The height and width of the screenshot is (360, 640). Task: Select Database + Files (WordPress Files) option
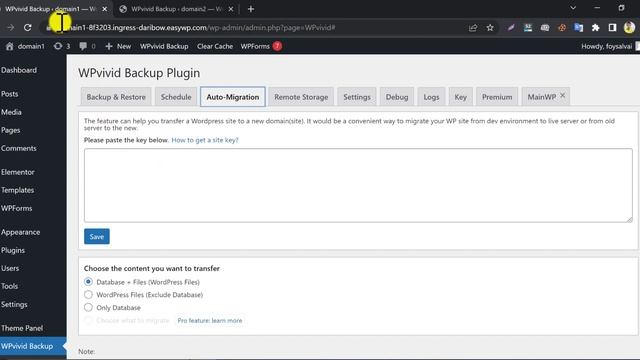[88, 282]
